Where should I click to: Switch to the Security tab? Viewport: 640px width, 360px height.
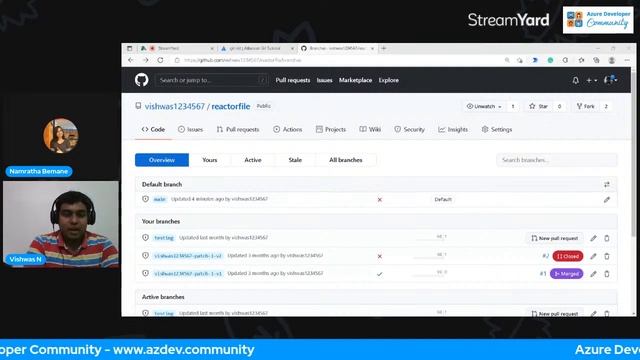[409, 129]
